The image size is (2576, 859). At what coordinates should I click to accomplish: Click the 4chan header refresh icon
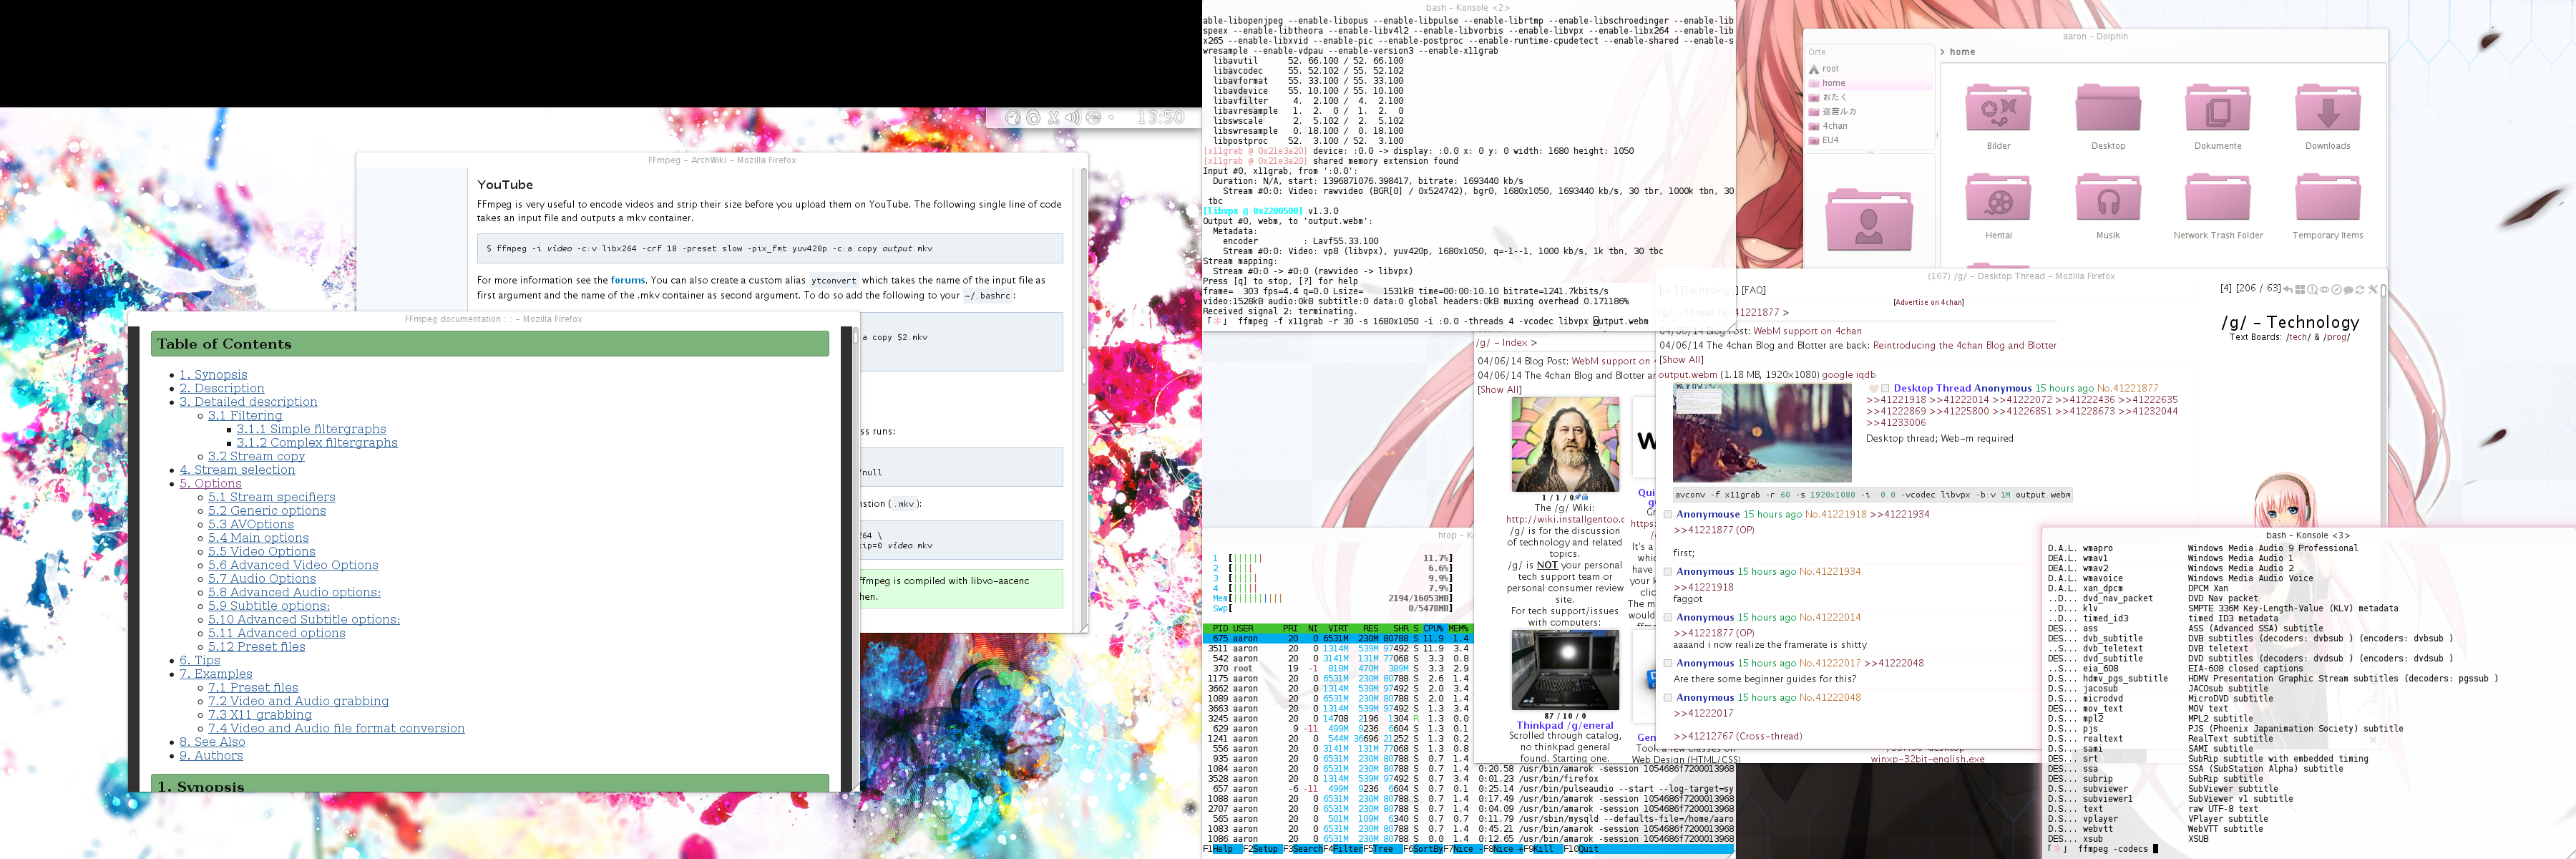pos(2360,290)
